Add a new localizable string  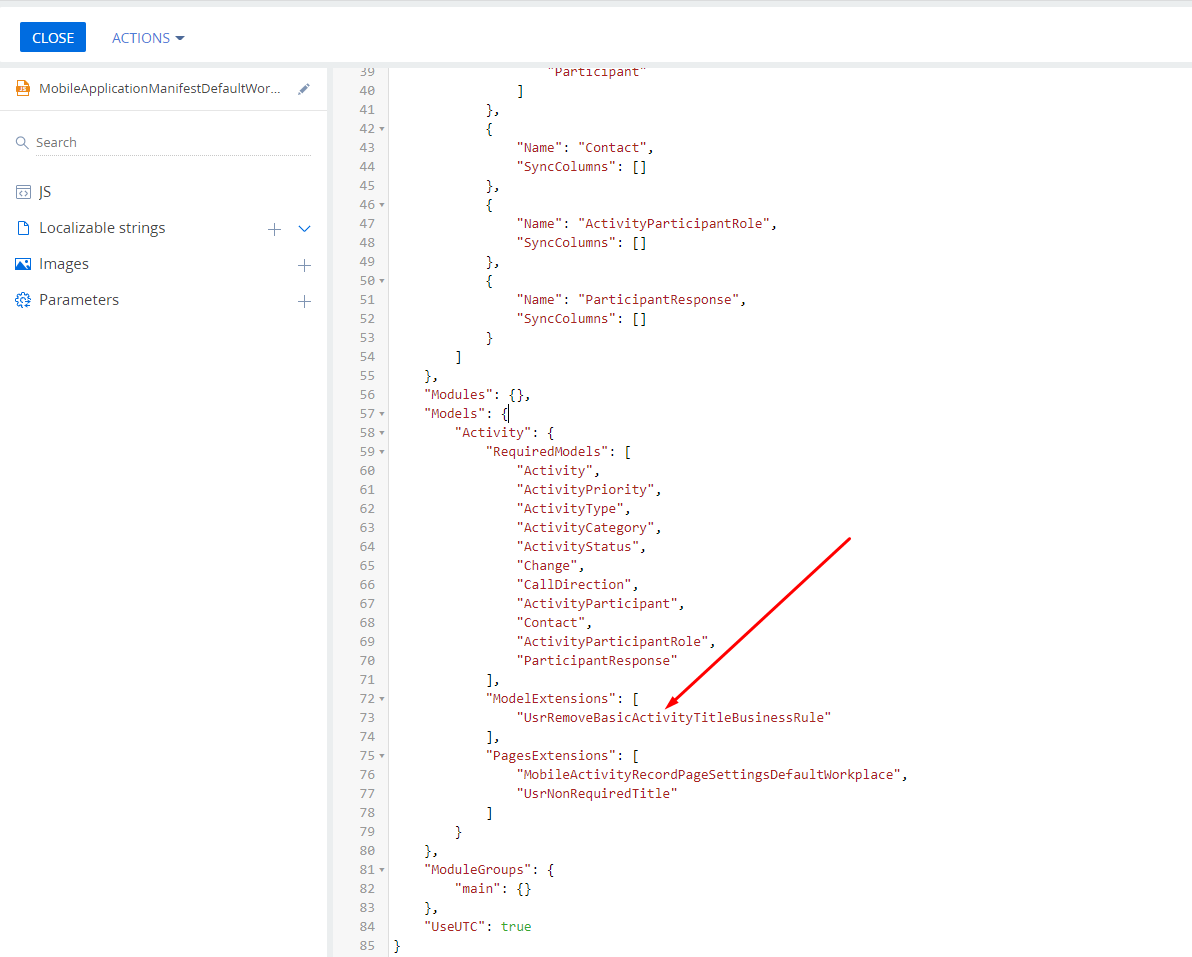click(x=274, y=229)
